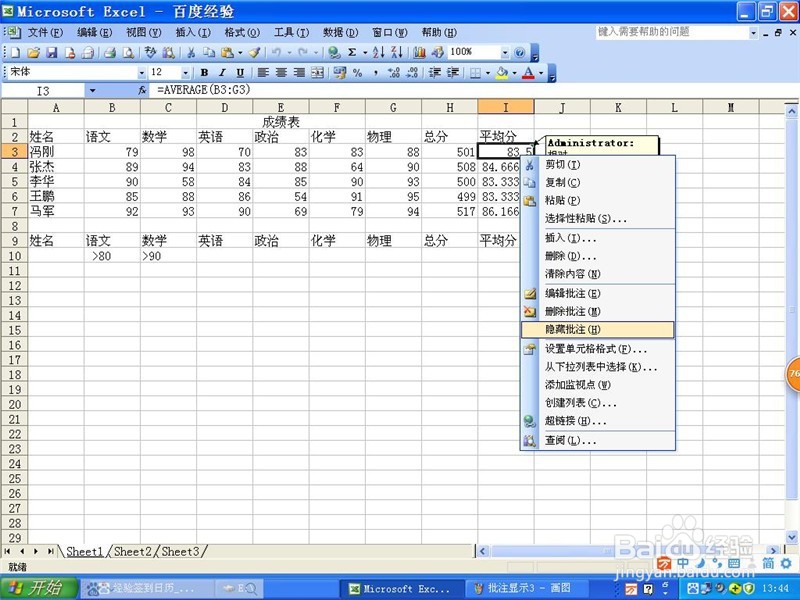Choose 编辑批注(E) from the context menu
Viewport: 800px width, 600px height.
(597, 293)
